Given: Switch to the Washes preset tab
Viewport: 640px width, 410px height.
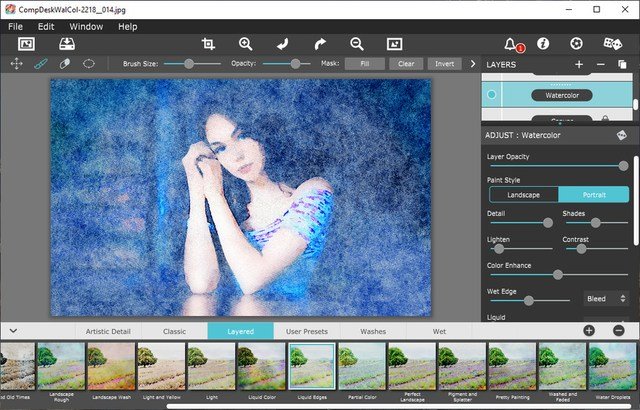Looking at the screenshot, I should click(373, 330).
